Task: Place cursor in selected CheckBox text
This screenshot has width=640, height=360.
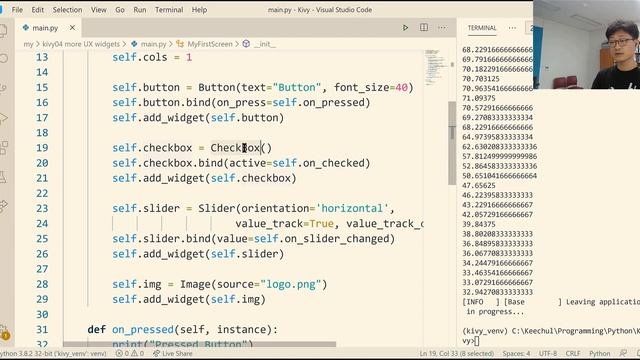Action: click(235, 148)
